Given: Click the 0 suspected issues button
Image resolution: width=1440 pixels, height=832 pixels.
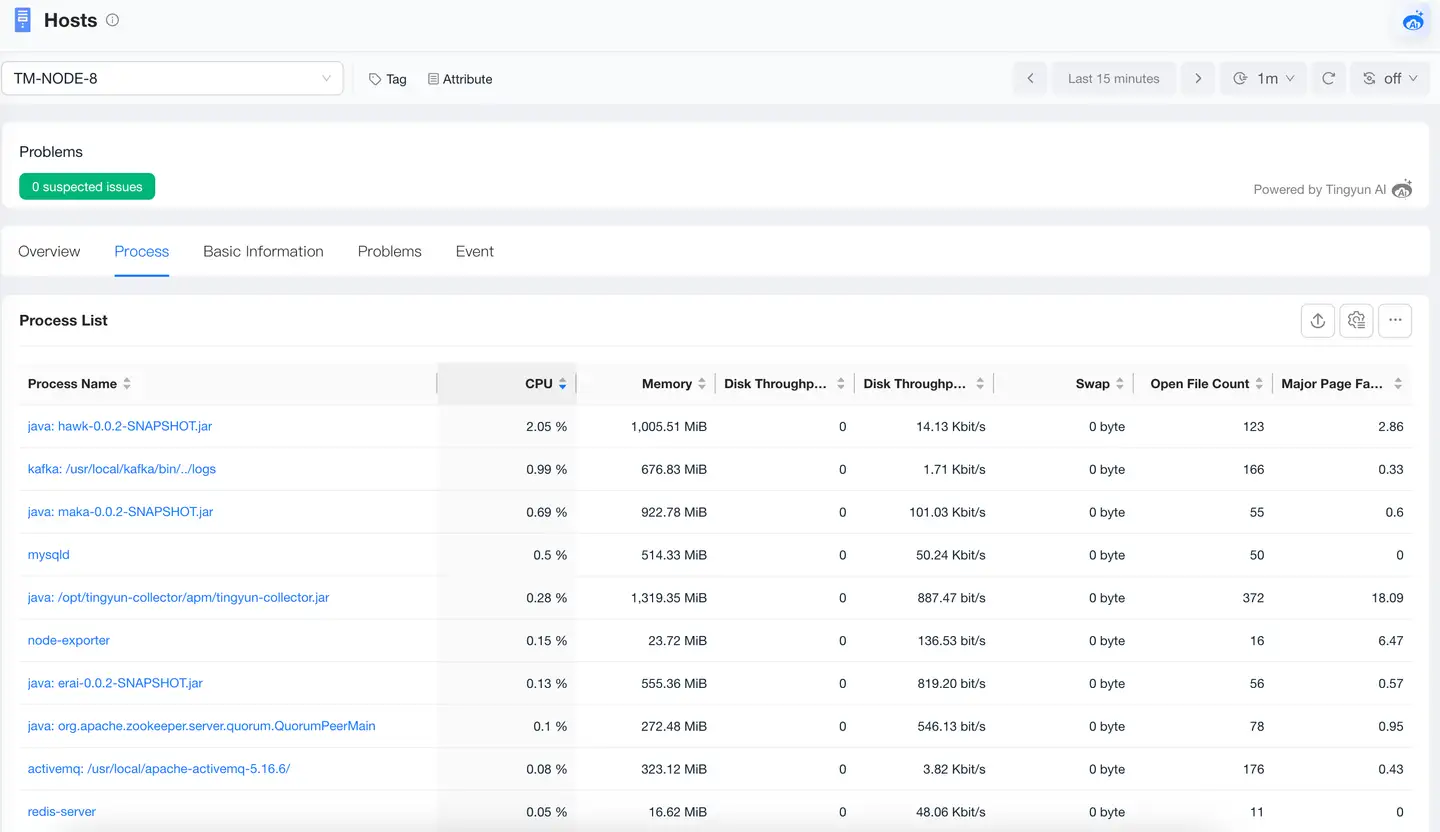Looking at the screenshot, I should [x=87, y=187].
